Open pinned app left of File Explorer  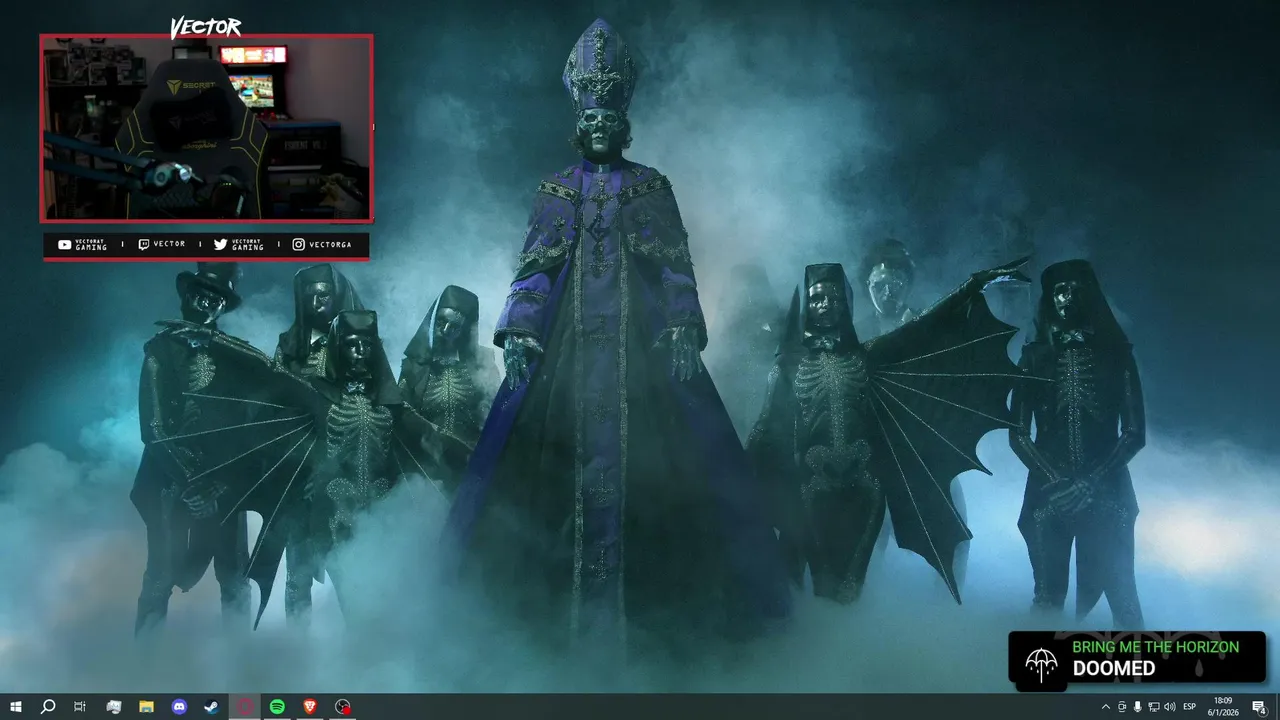click(x=113, y=707)
